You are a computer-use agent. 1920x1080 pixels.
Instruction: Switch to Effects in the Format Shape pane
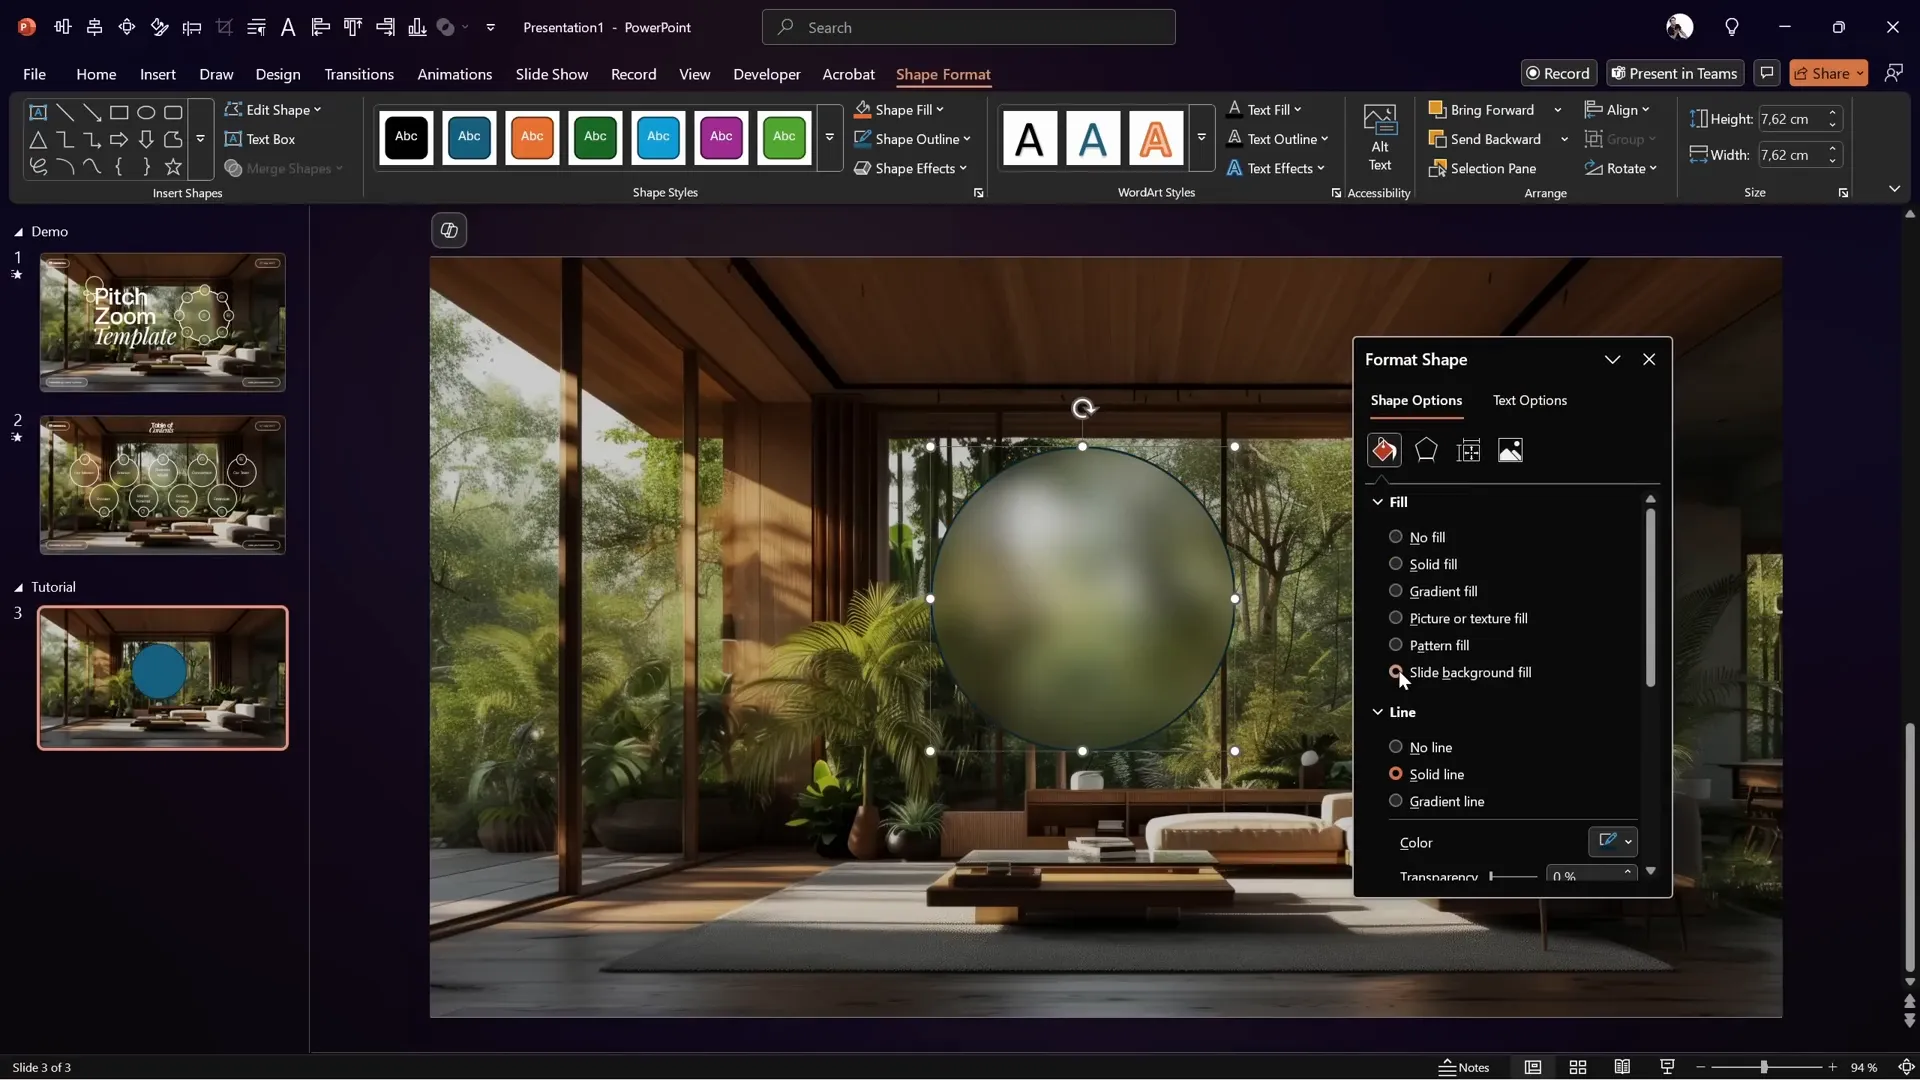click(1426, 450)
